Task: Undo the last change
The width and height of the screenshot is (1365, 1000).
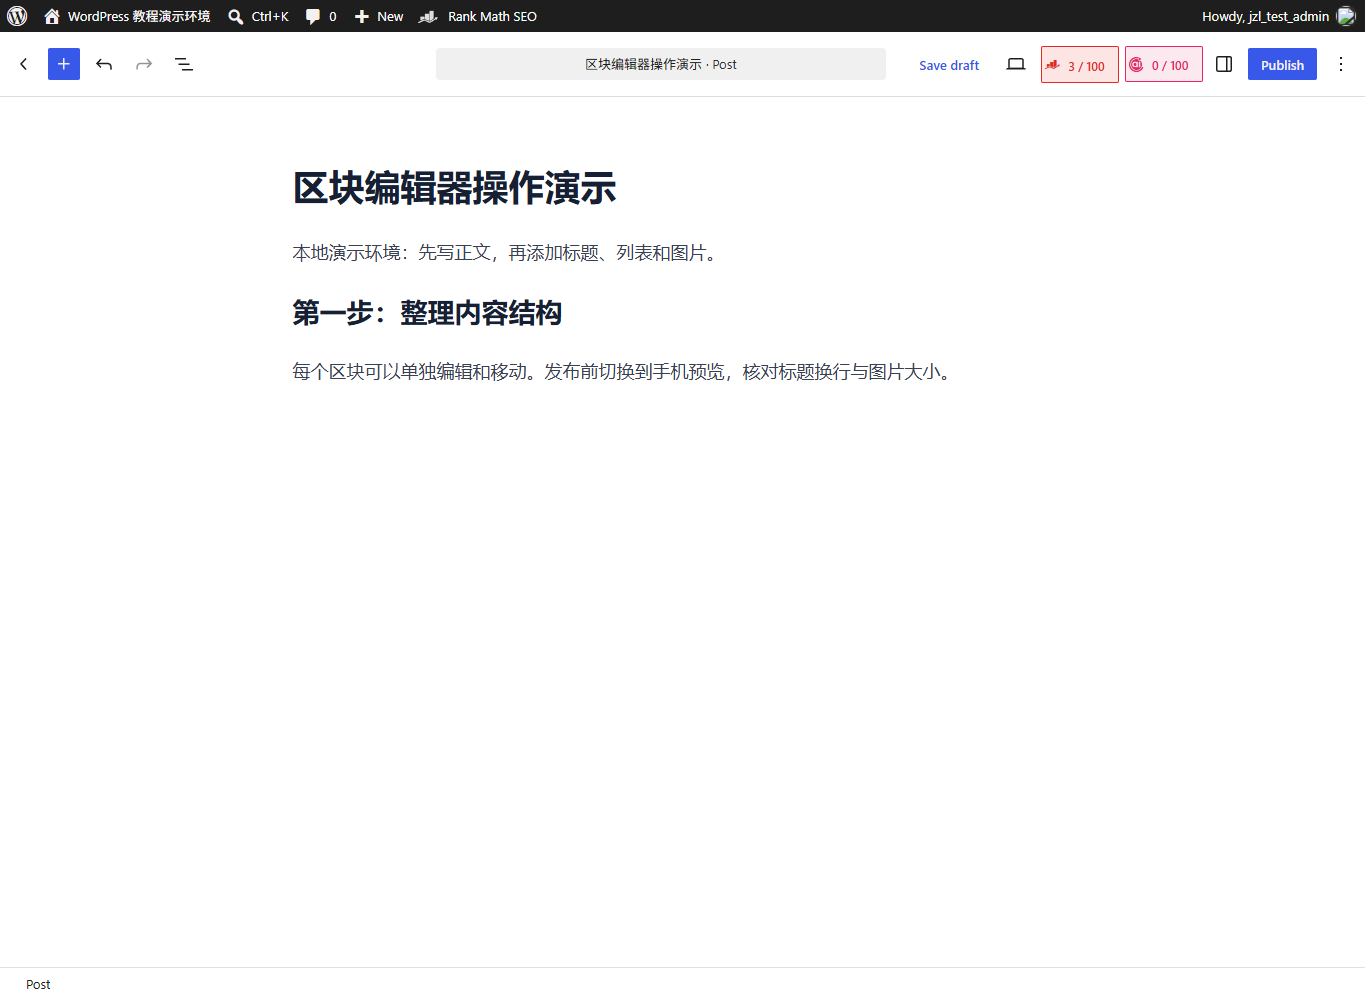Action: (104, 64)
